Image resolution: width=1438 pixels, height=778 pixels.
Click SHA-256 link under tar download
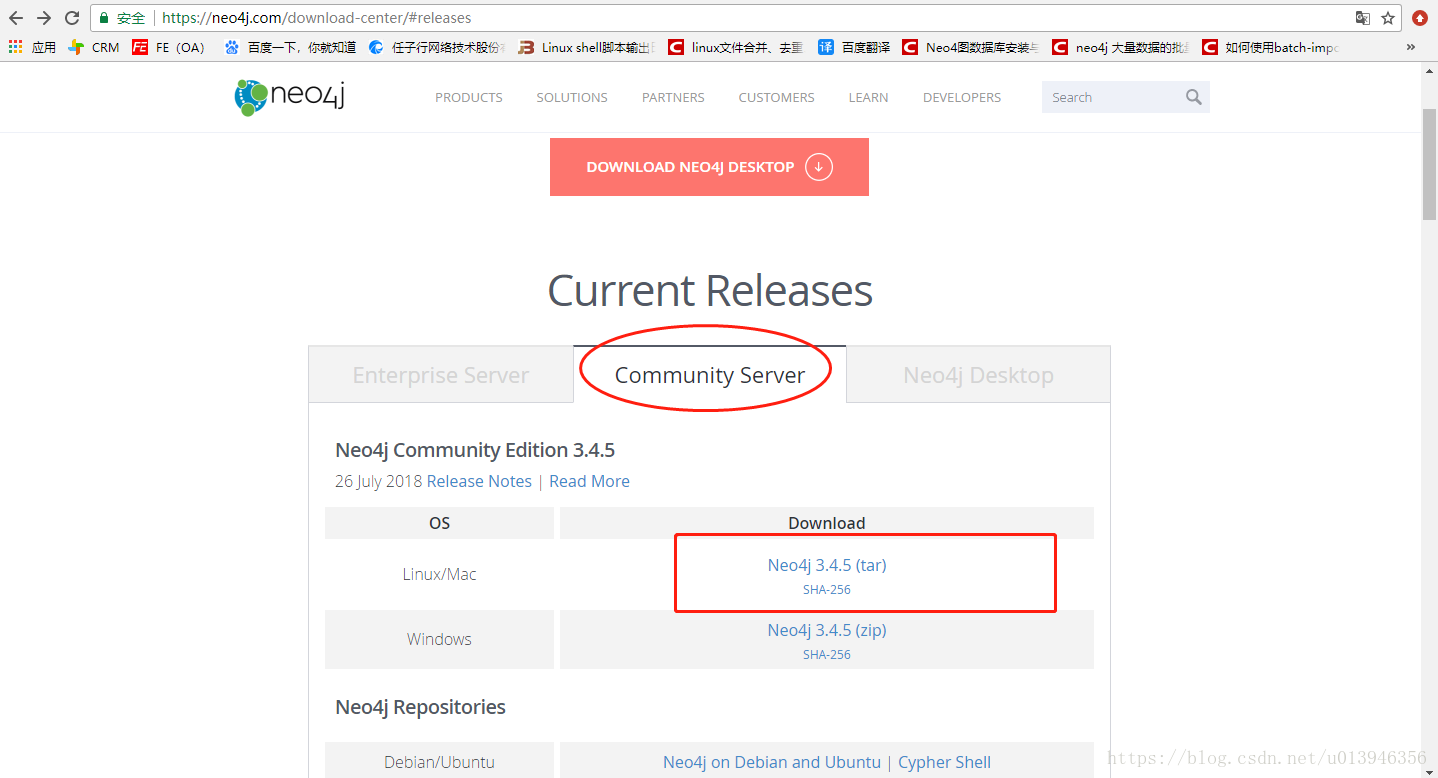point(827,590)
